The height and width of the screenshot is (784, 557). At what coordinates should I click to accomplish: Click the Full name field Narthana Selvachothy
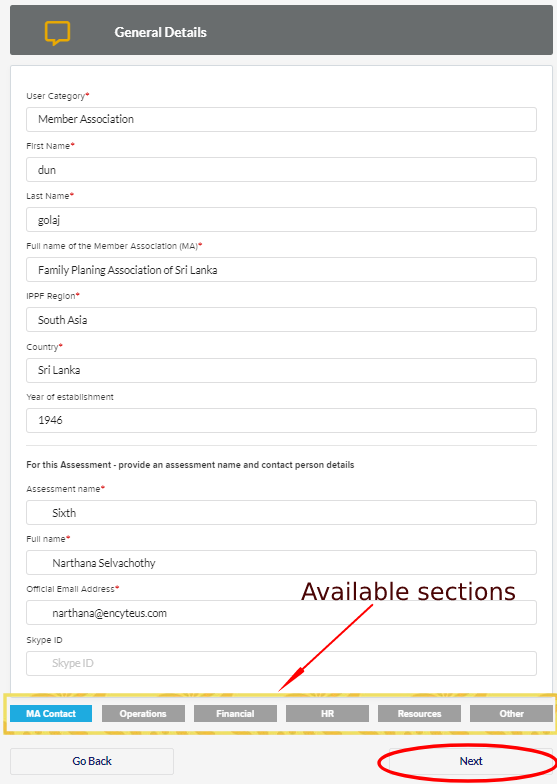pyautogui.click(x=282, y=562)
